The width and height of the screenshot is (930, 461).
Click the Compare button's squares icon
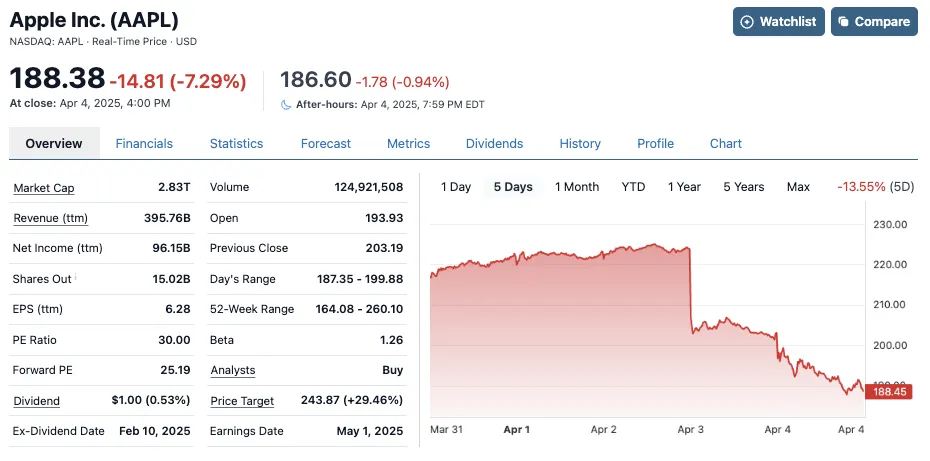tap(843, 22)
